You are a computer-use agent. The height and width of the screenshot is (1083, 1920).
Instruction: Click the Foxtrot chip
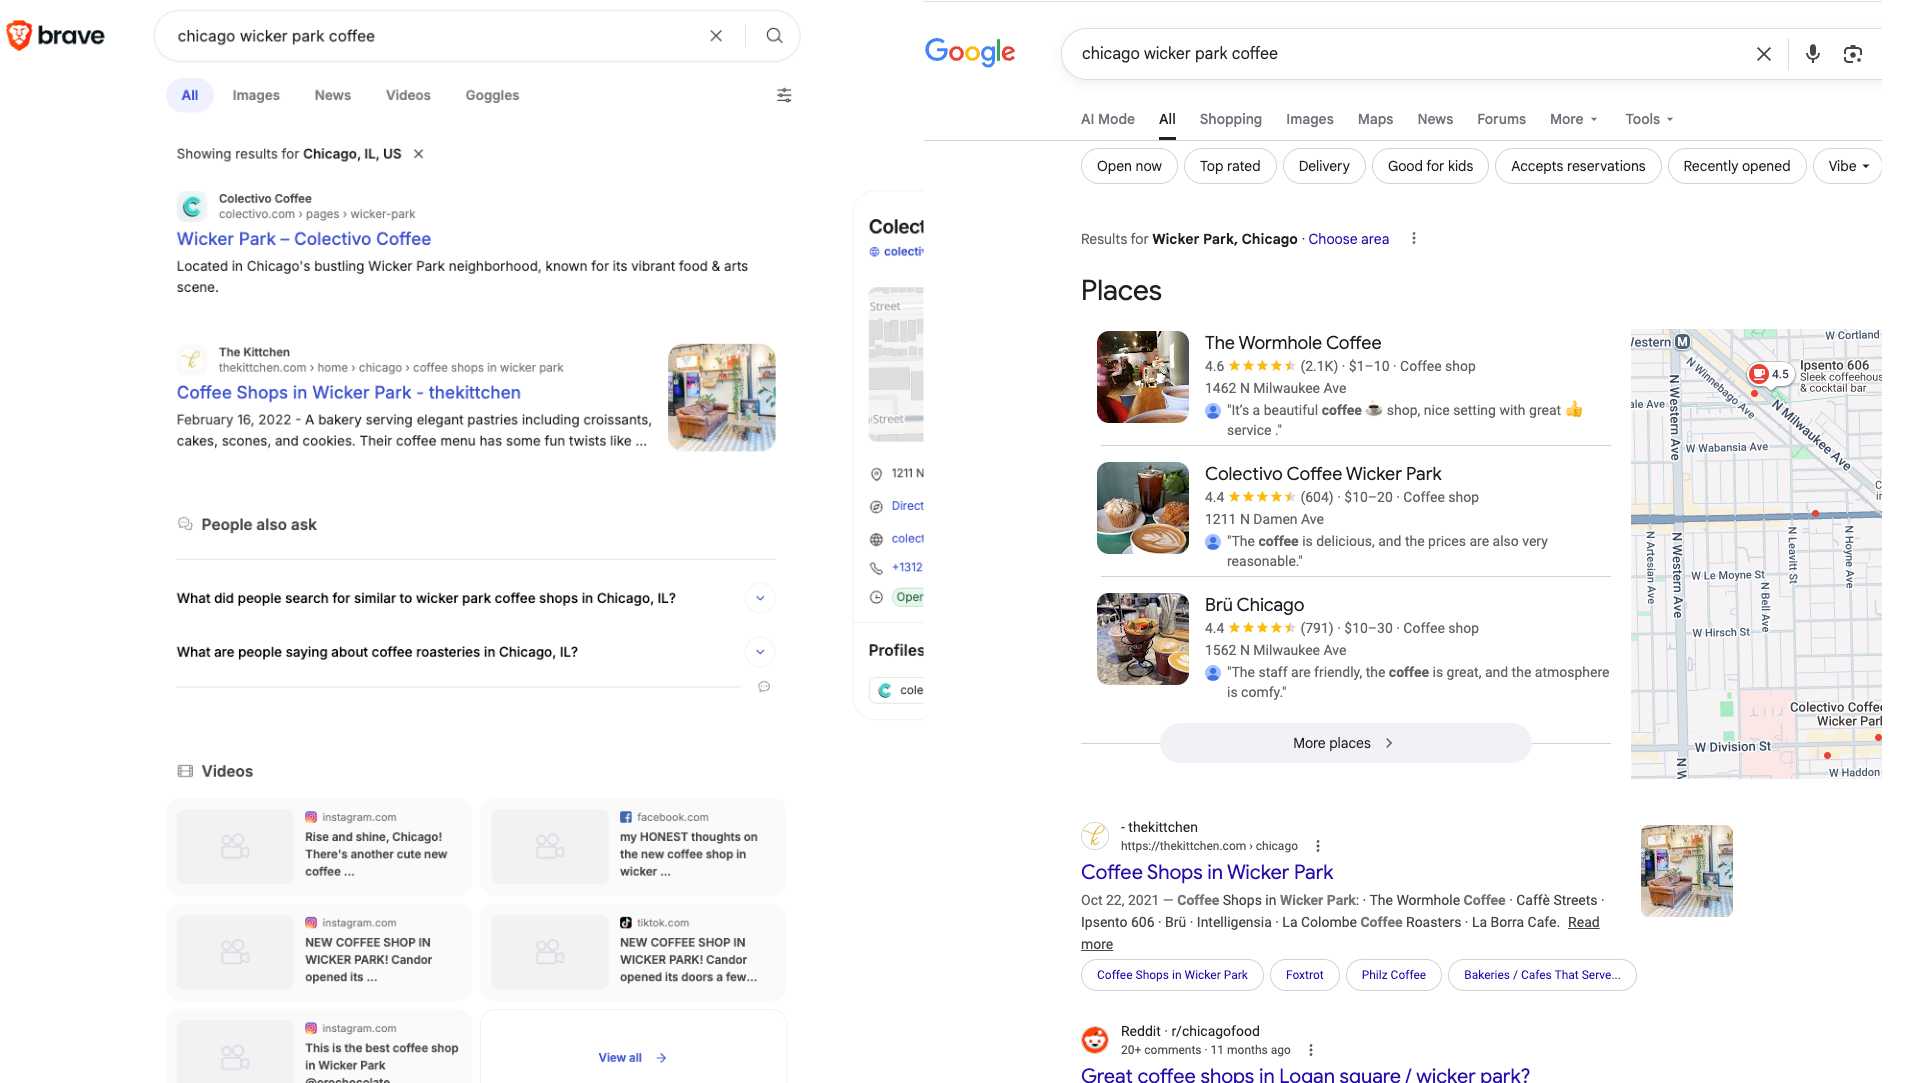click(1304, 975)
